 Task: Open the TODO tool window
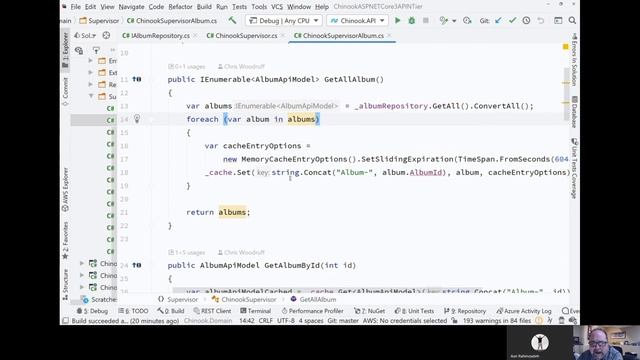(133, 311)
